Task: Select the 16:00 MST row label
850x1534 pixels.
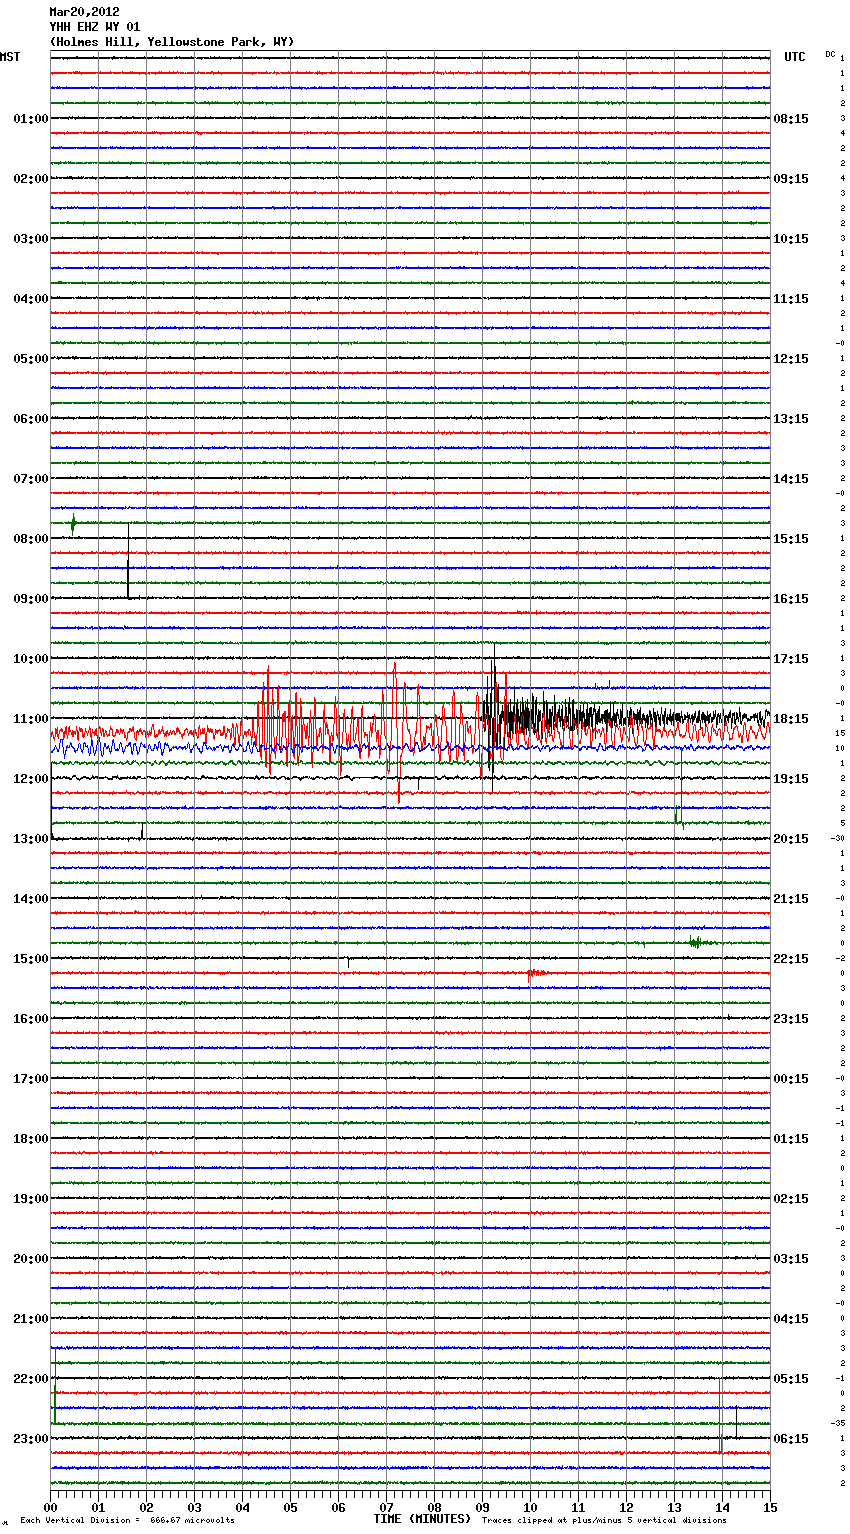Action: tap(31, 1019)
